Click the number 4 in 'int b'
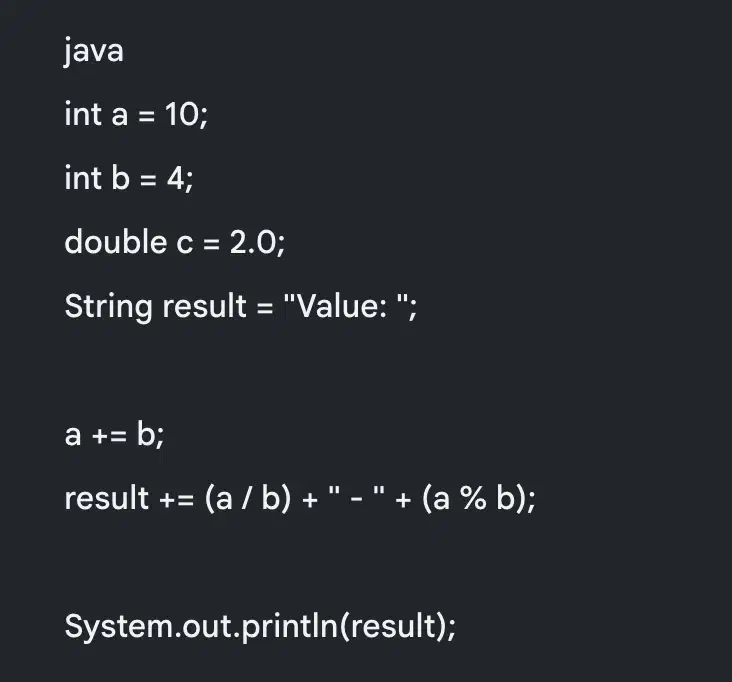 176,179
